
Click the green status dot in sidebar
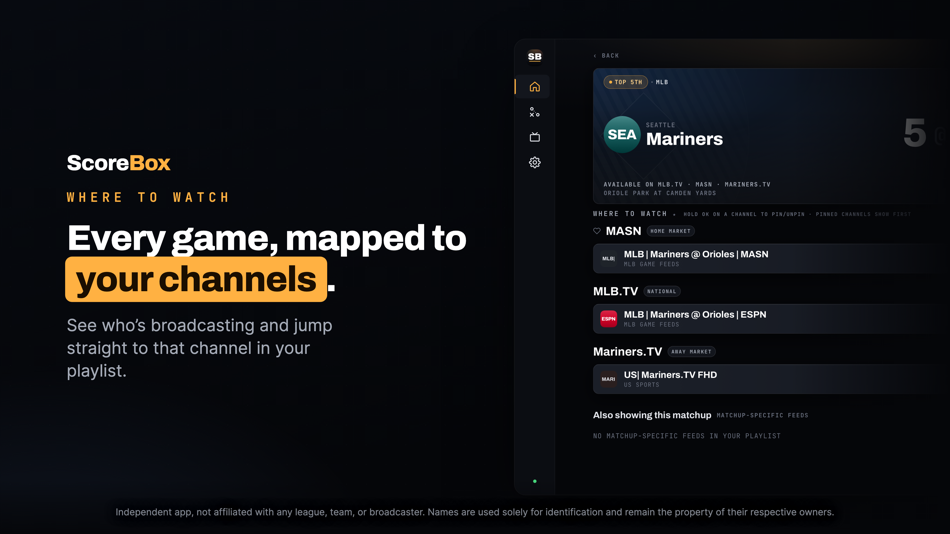(534, 481)
